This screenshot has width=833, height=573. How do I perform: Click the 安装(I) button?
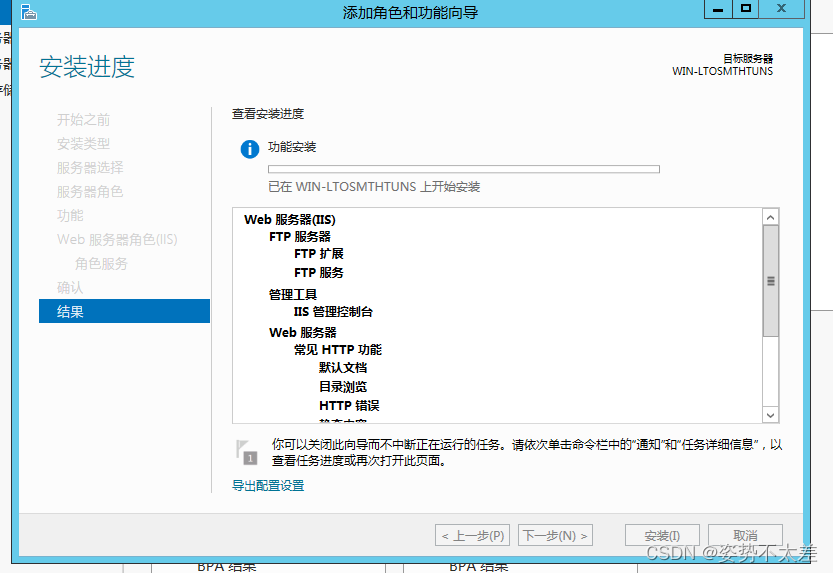tap(662, 535)
